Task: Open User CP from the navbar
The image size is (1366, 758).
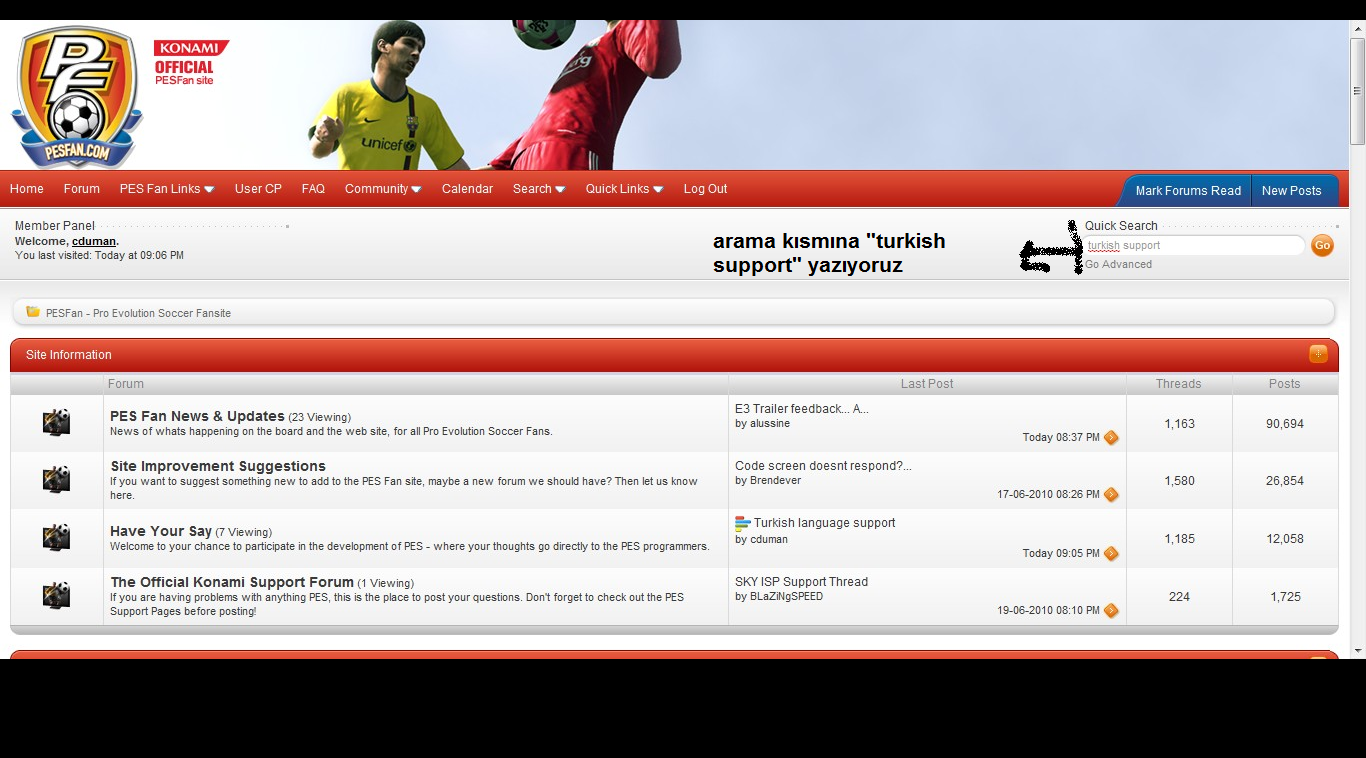Action: pyautogui.click(x=258, y=188)
